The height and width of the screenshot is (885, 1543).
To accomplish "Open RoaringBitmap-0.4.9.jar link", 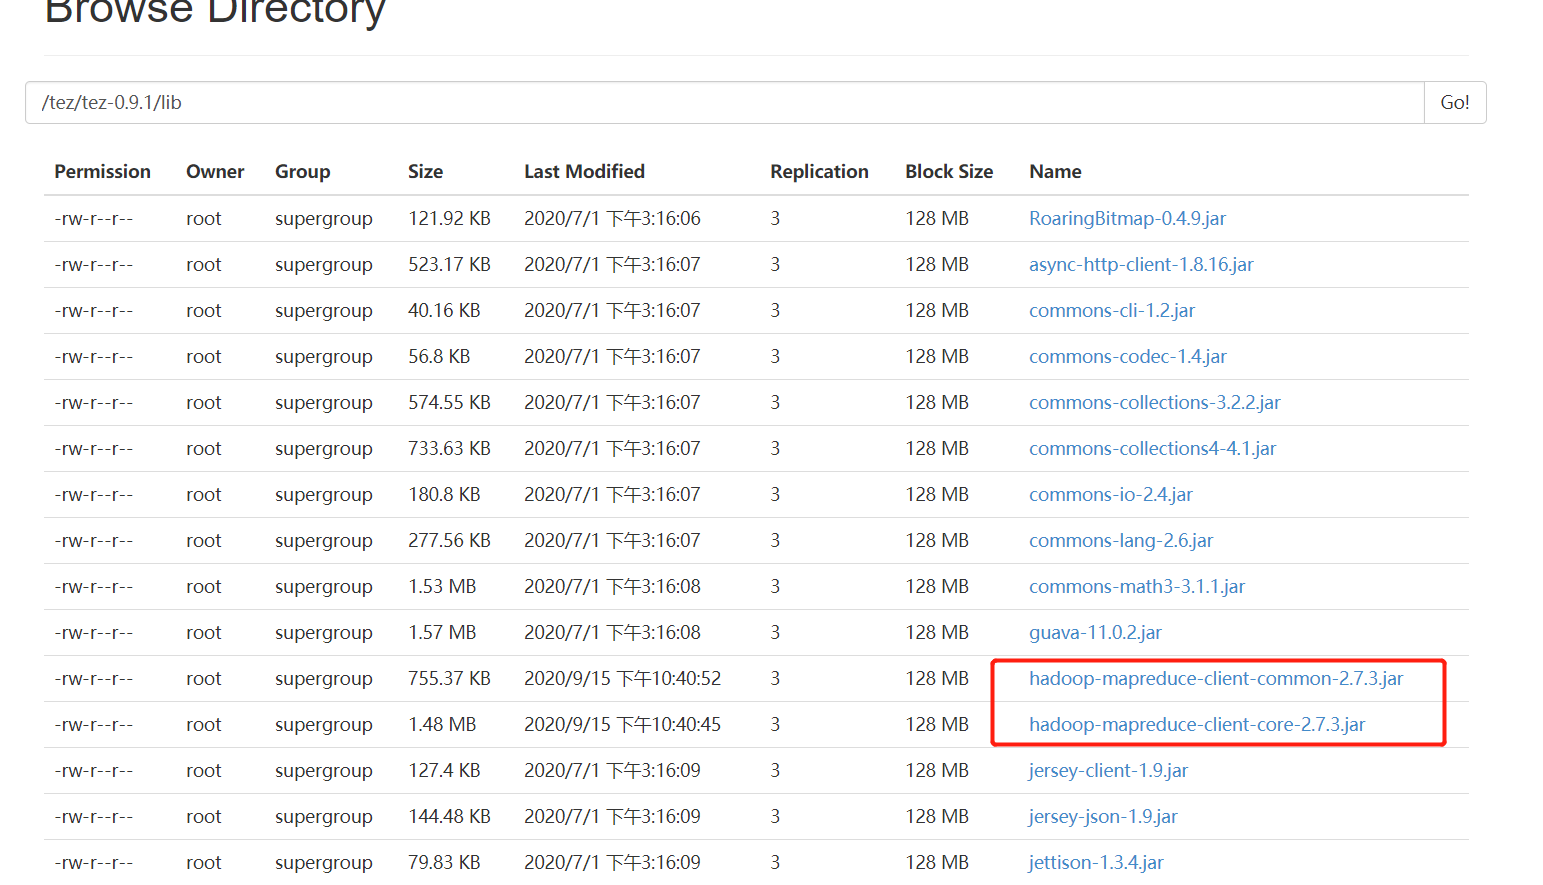I will pyautogui.click(x=1127, y=218).
